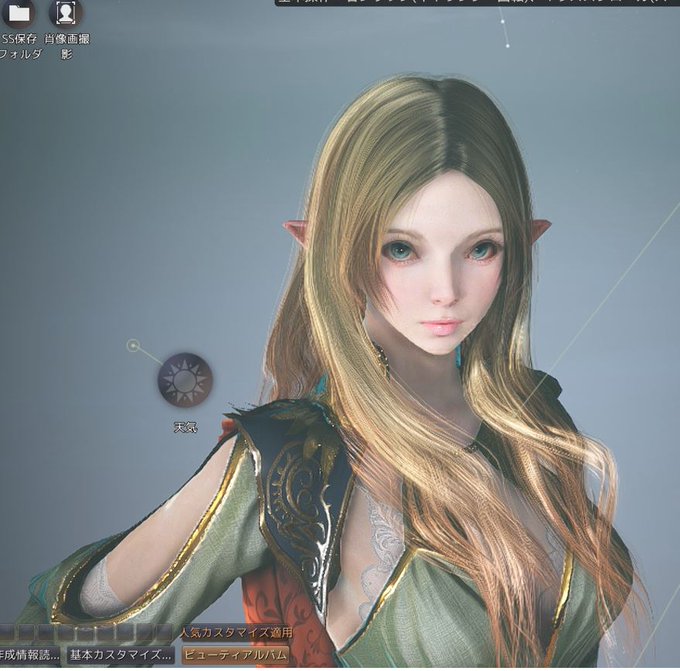Screen dimensions: 680x671
Task: Click the 作成情報読… load button
Action: tap(30, 655)
